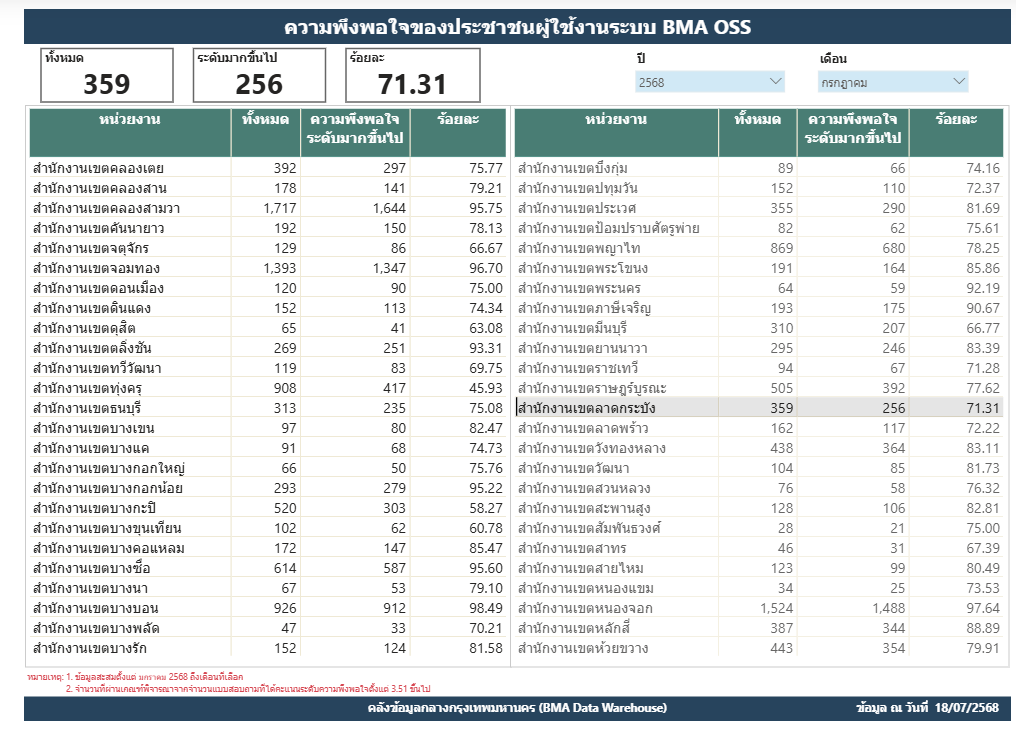
Task: Select row สำนักงานเขตลาดพร้าว
Action: [759, 428]
